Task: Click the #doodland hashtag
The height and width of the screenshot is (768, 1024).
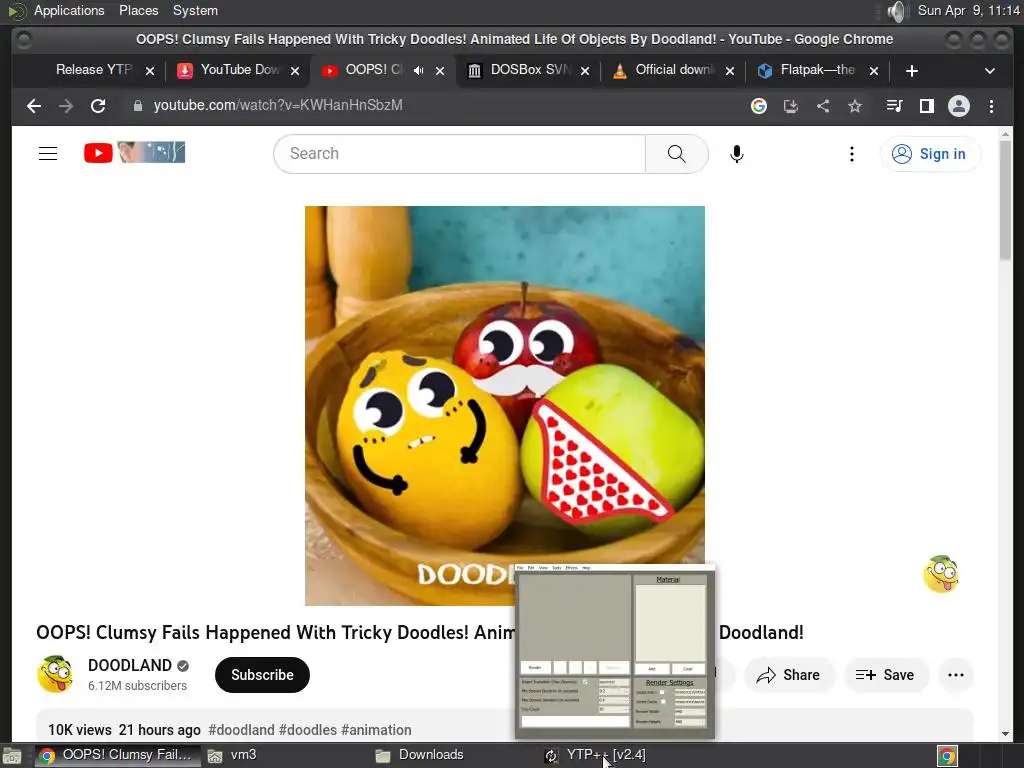Action: point(241,729)
